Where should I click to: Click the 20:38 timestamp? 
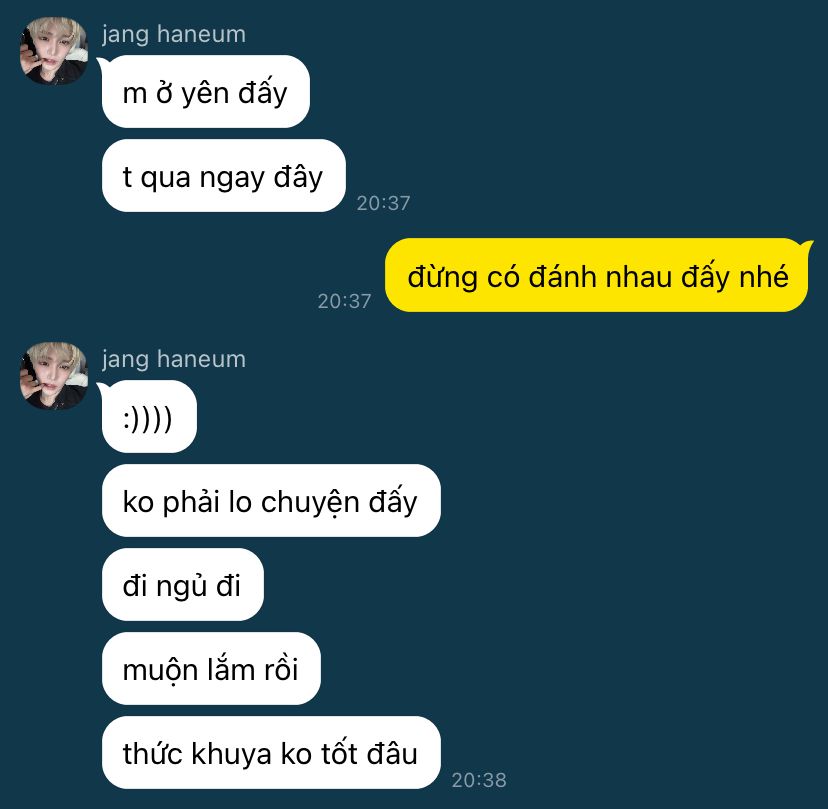point(479,780)
